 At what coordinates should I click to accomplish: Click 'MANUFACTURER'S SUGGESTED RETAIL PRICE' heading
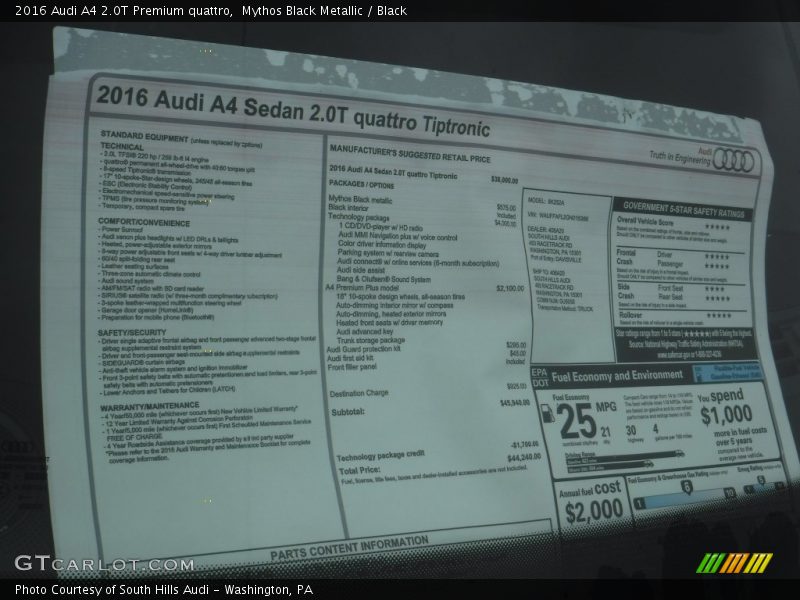point(410,154)
